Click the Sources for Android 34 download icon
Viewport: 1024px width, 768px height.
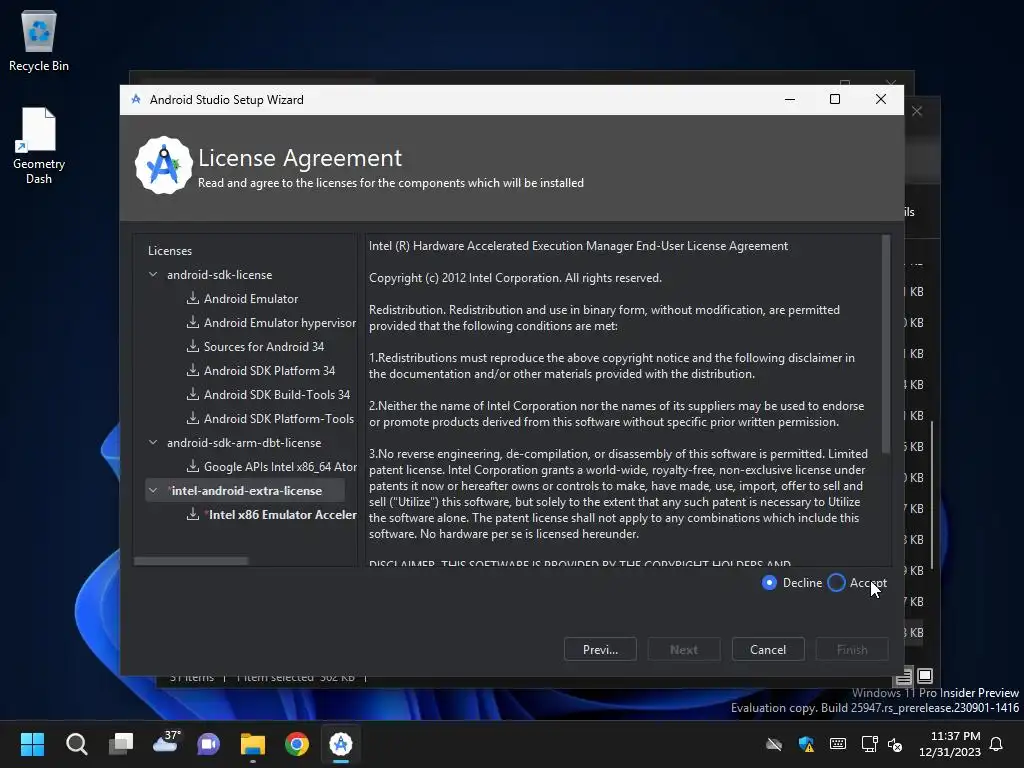[x=193, y=347]
